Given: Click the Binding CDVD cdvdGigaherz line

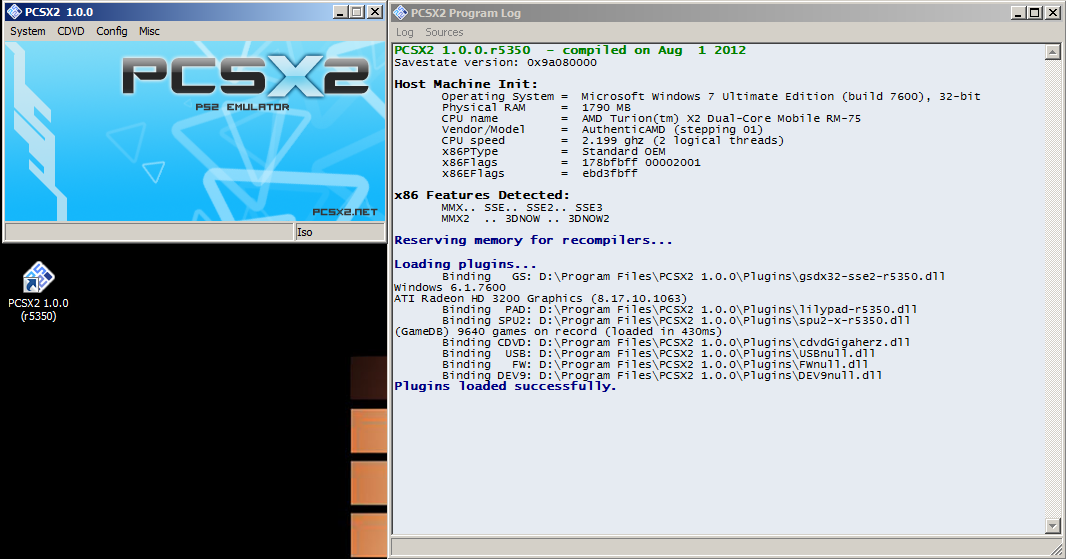Looking at the screenshot, I should click(676, 343).
